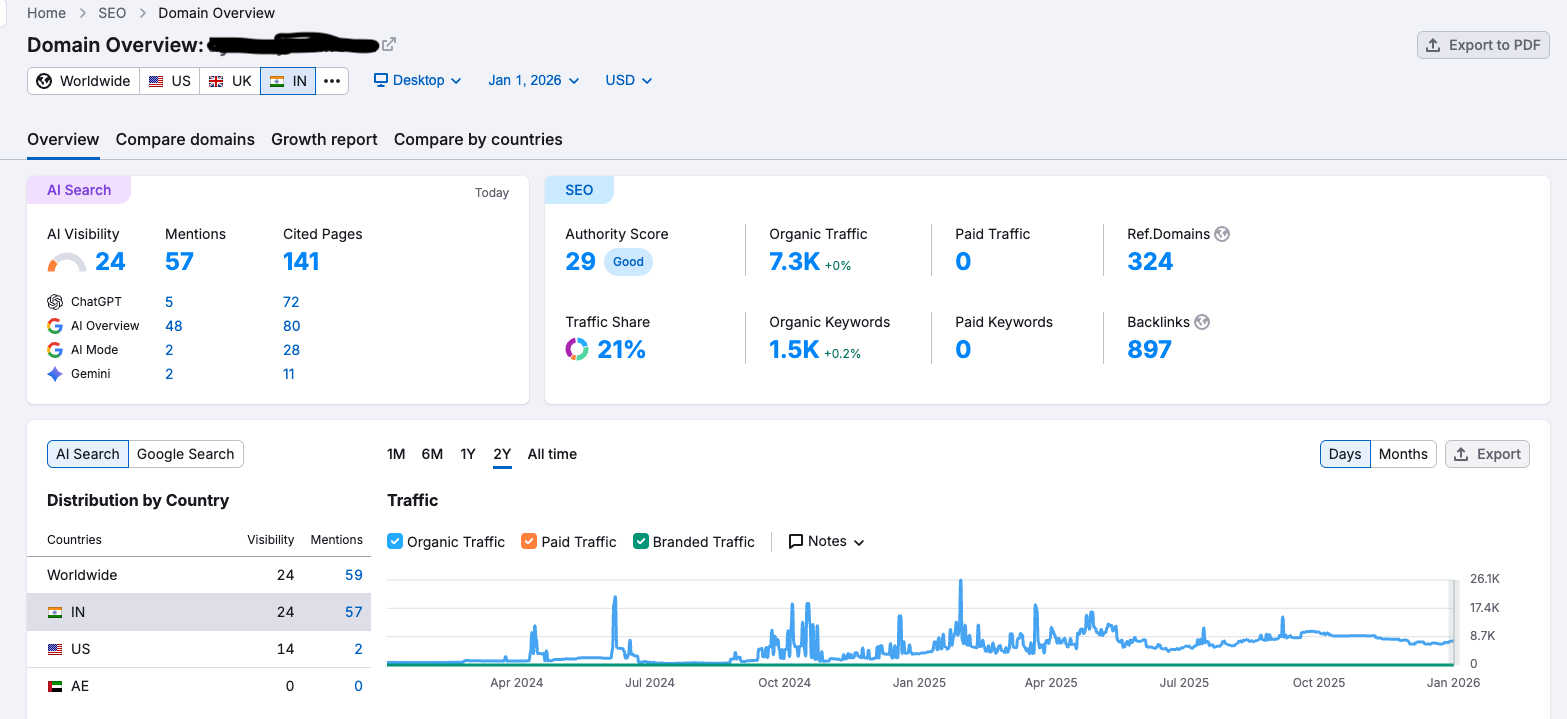This screenshot has height=719, width=1567.
Task: Open the Organic Keywords 1.5K value
Action: click(x=794, y=349)
